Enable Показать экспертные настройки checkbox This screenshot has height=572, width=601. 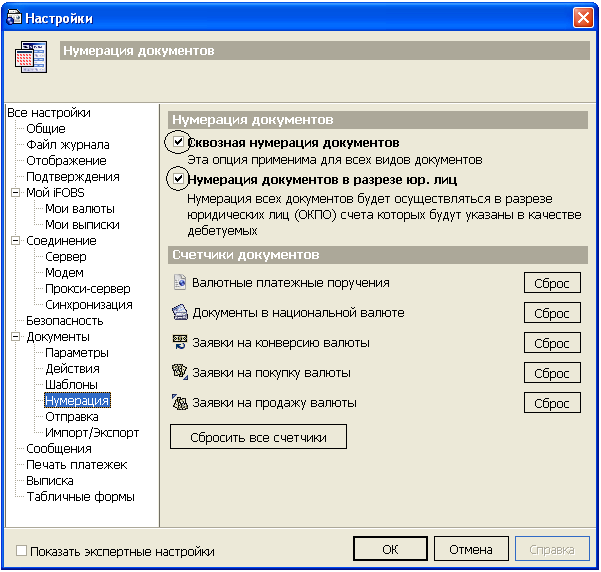[21, 551]
